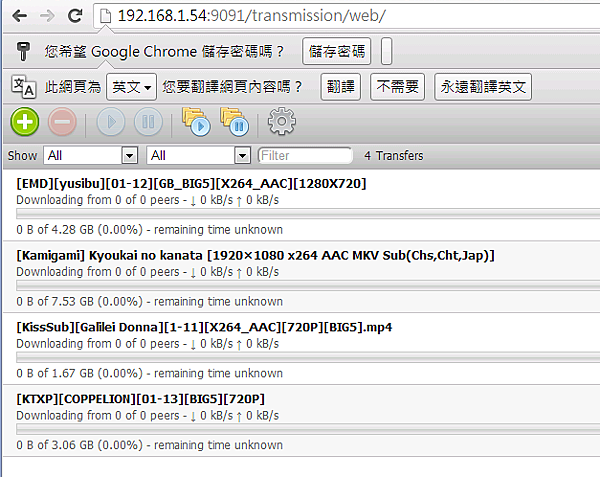Click the 永遠翻譯英文 button
Image resolution: width=600 pixels, height=477 pixels.
(x=483, y=87)
